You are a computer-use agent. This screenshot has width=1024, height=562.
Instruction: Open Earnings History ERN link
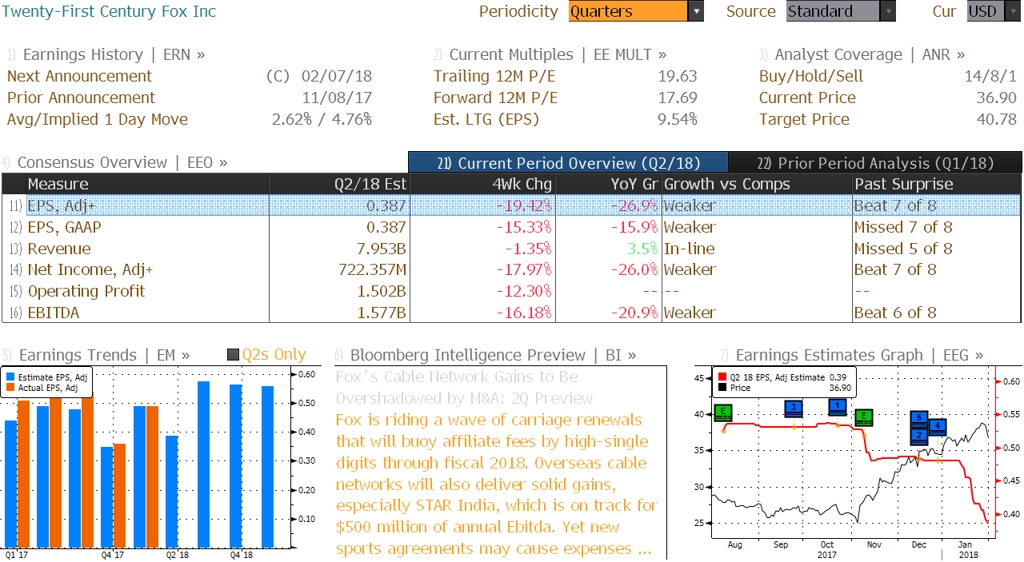[x=114, y=55]
